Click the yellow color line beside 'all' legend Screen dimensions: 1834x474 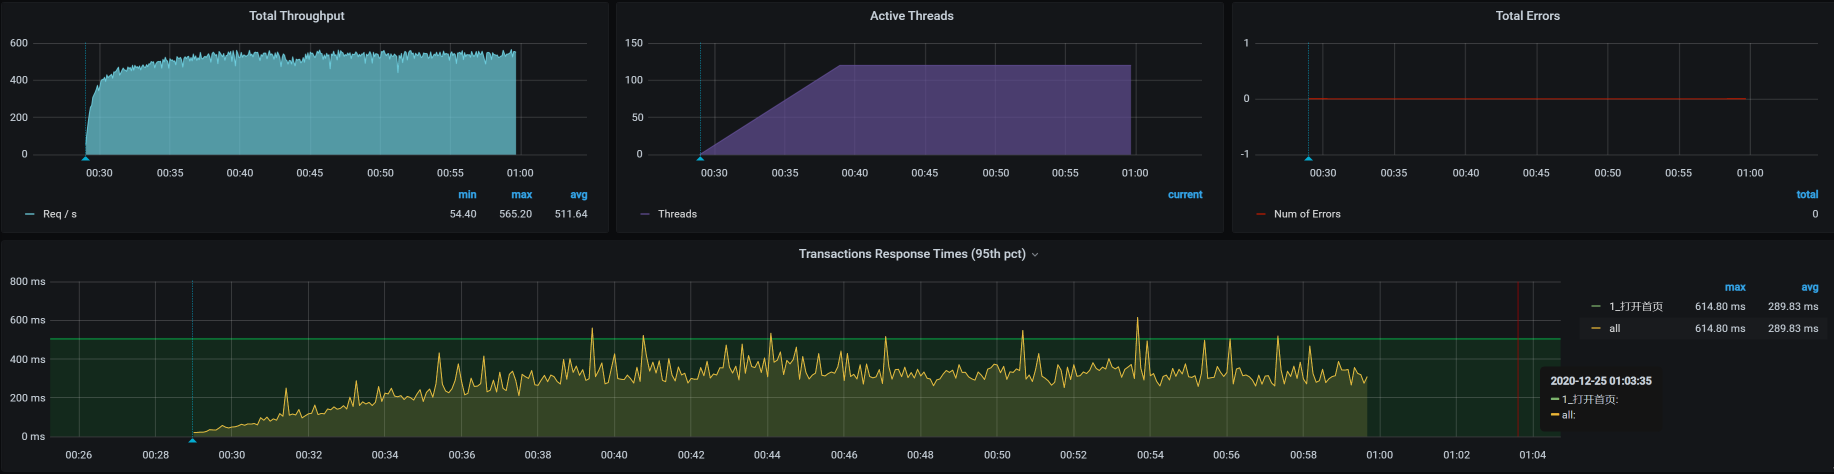[1595, 328]
